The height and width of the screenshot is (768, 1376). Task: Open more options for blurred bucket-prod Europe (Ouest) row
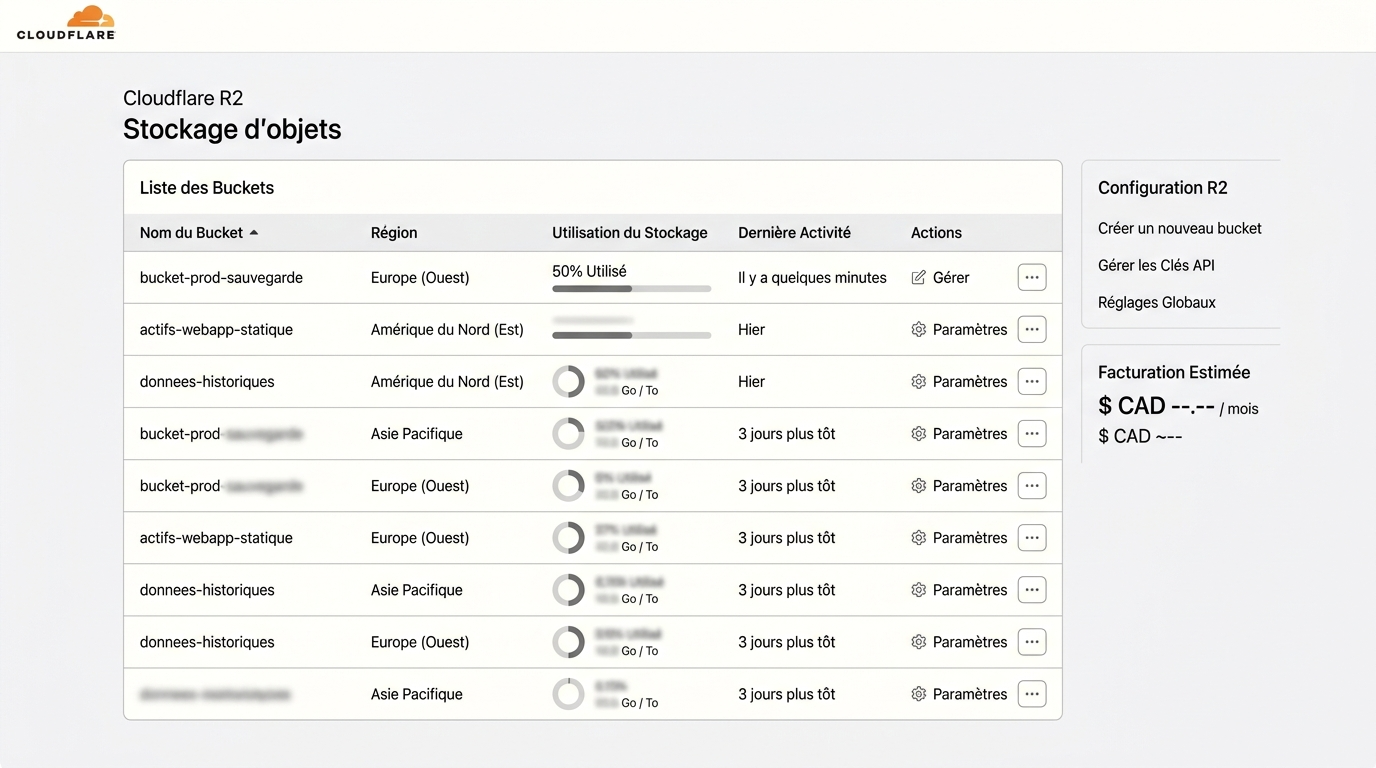1032,485
